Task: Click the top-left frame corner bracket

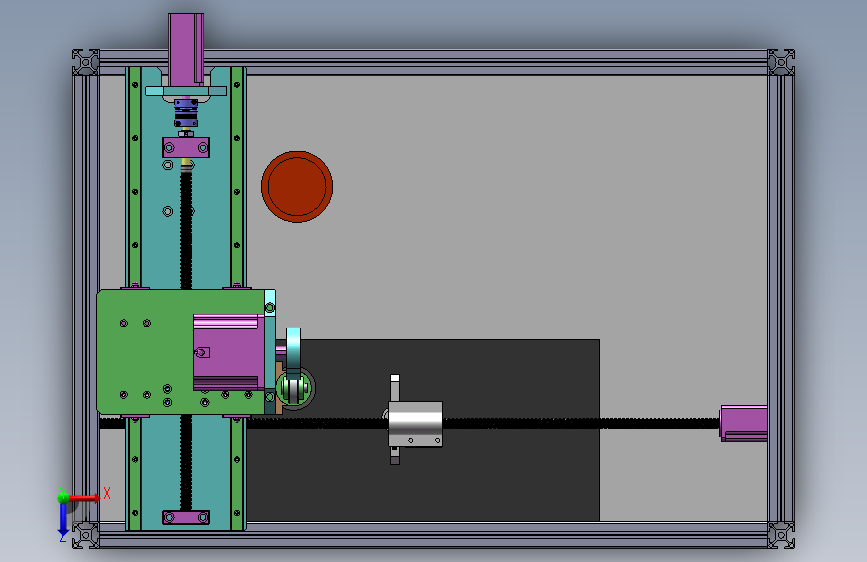Action: [x=86, y=62]
